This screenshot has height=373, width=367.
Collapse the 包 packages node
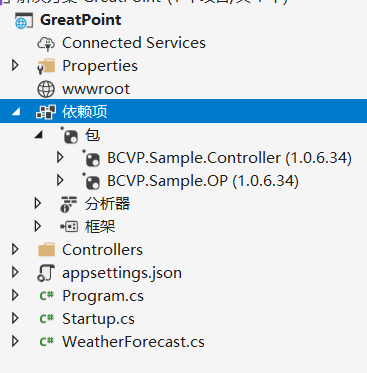click(39, 135)
